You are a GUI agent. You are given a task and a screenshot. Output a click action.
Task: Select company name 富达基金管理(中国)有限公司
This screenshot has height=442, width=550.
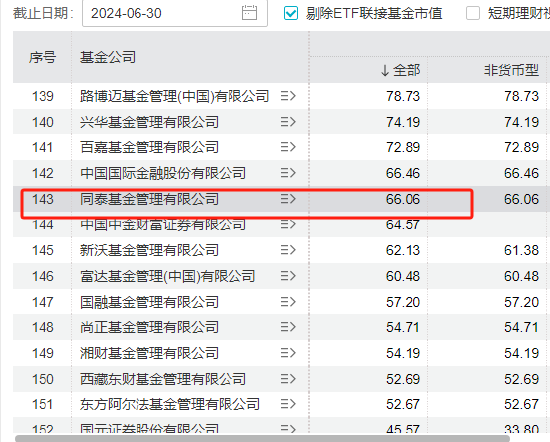[167, 276]
